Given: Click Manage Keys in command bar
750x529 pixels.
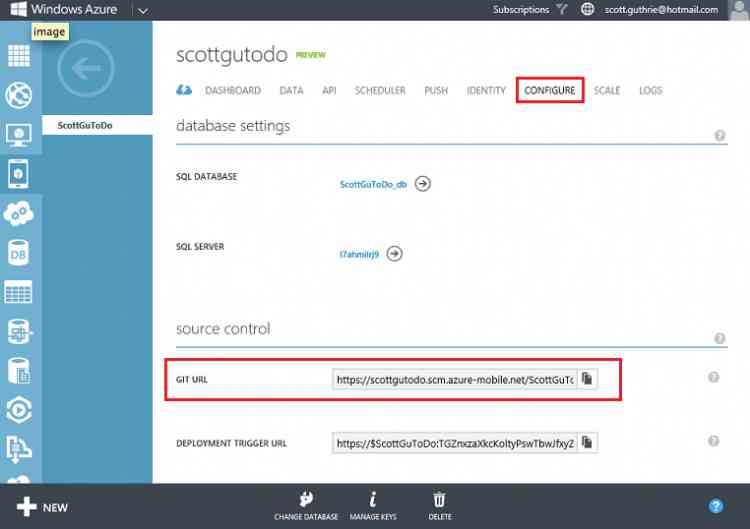Looking at the screenshot, I should click(373, 506).
